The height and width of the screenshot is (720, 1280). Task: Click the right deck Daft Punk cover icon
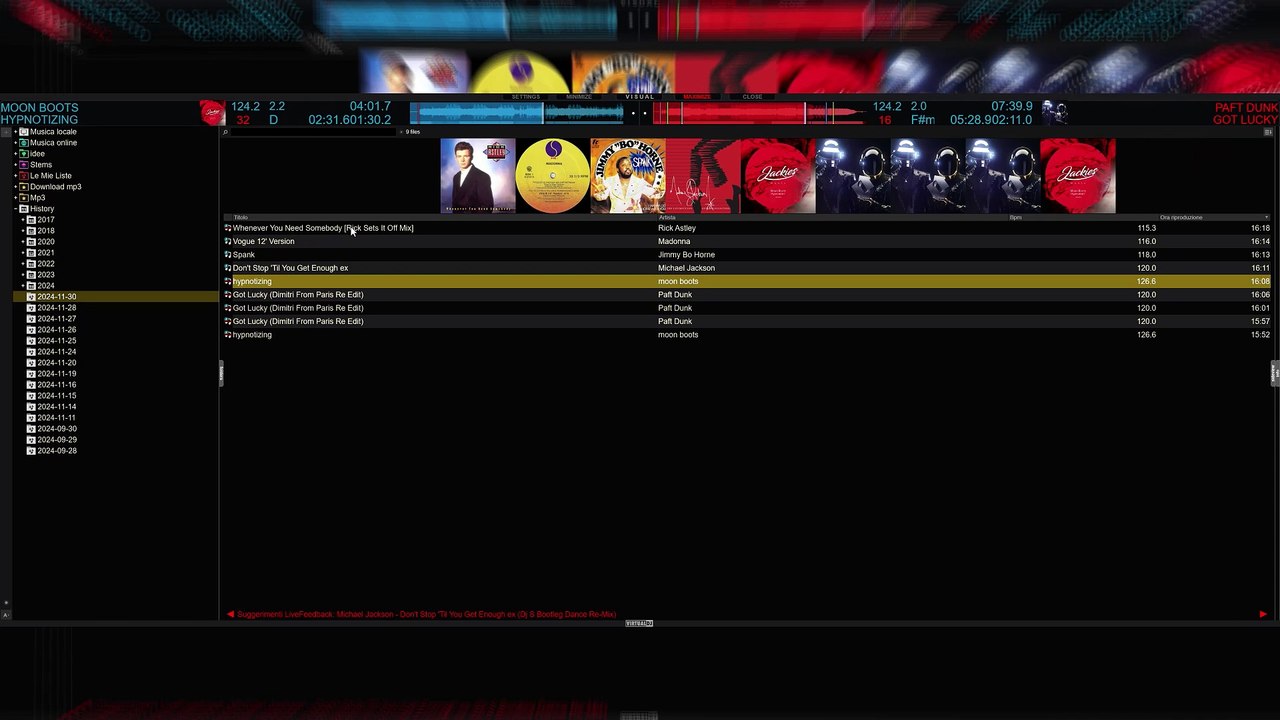click(1055, 113)
